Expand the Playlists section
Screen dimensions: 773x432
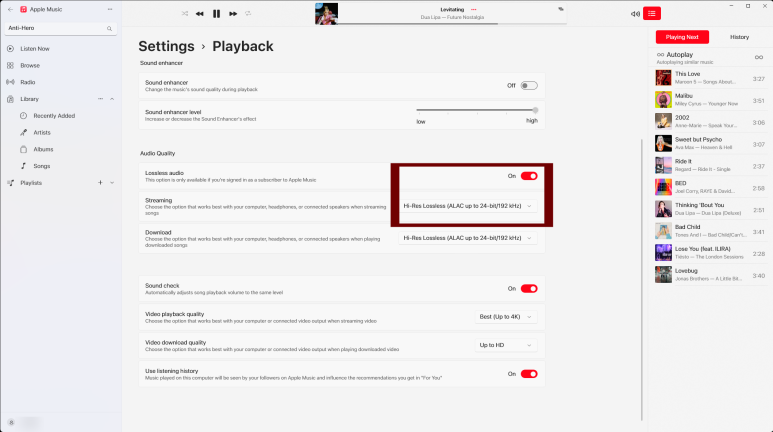pyautogui.click(x=112, y=183)
